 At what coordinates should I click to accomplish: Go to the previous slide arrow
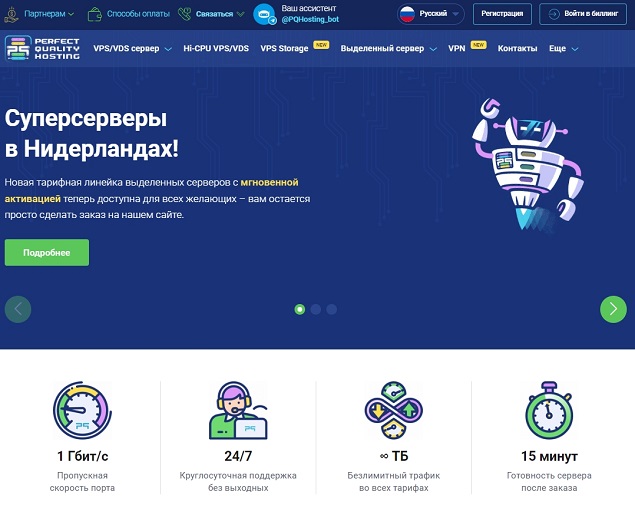pyautogui.click(x=18, y=309)
